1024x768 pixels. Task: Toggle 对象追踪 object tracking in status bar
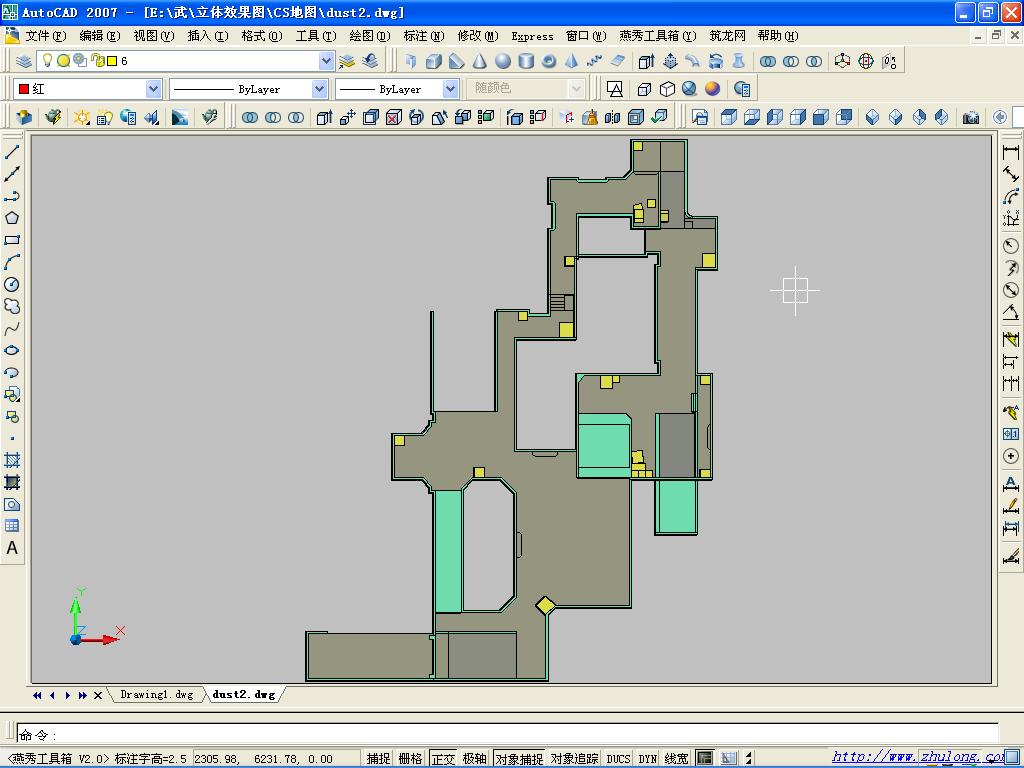(574, 758)
